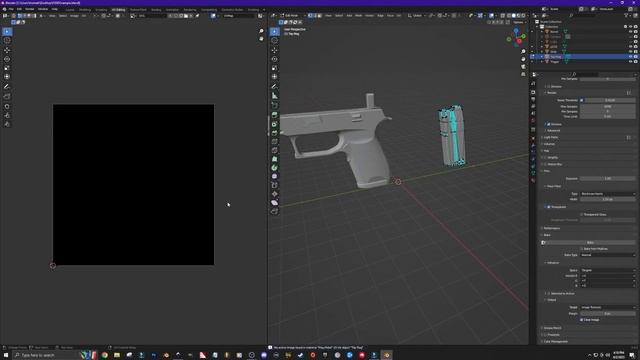Toggle Noise Threshold checkbox in Render
Viewport: 640px width, 360px height.
click(x=582, y=100)
